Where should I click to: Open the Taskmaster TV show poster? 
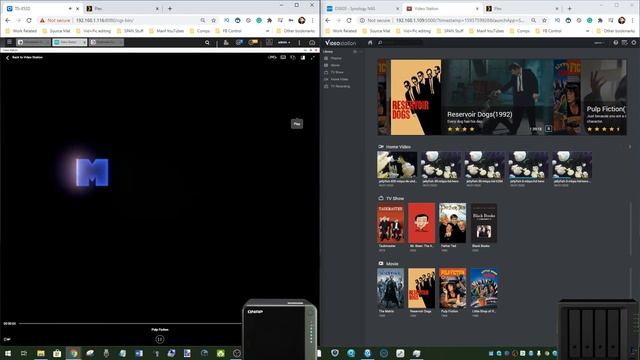391,223
